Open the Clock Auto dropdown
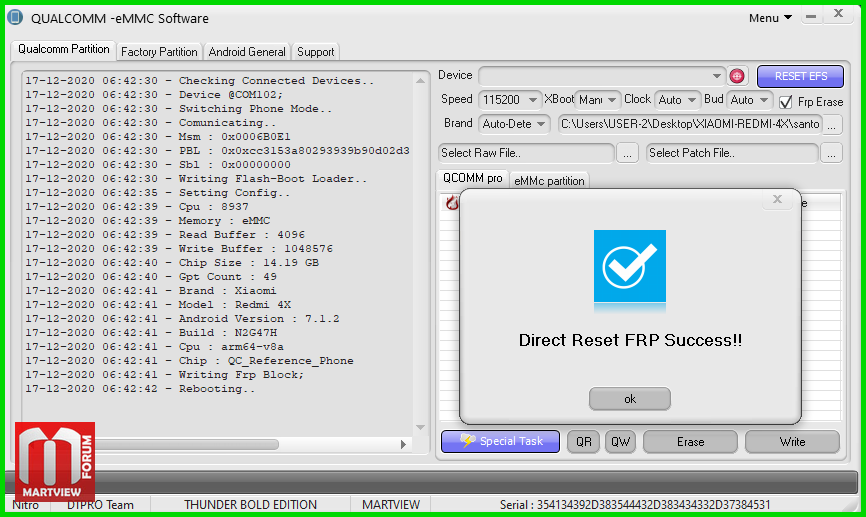 pyautogui.click(x=678, y=100)
